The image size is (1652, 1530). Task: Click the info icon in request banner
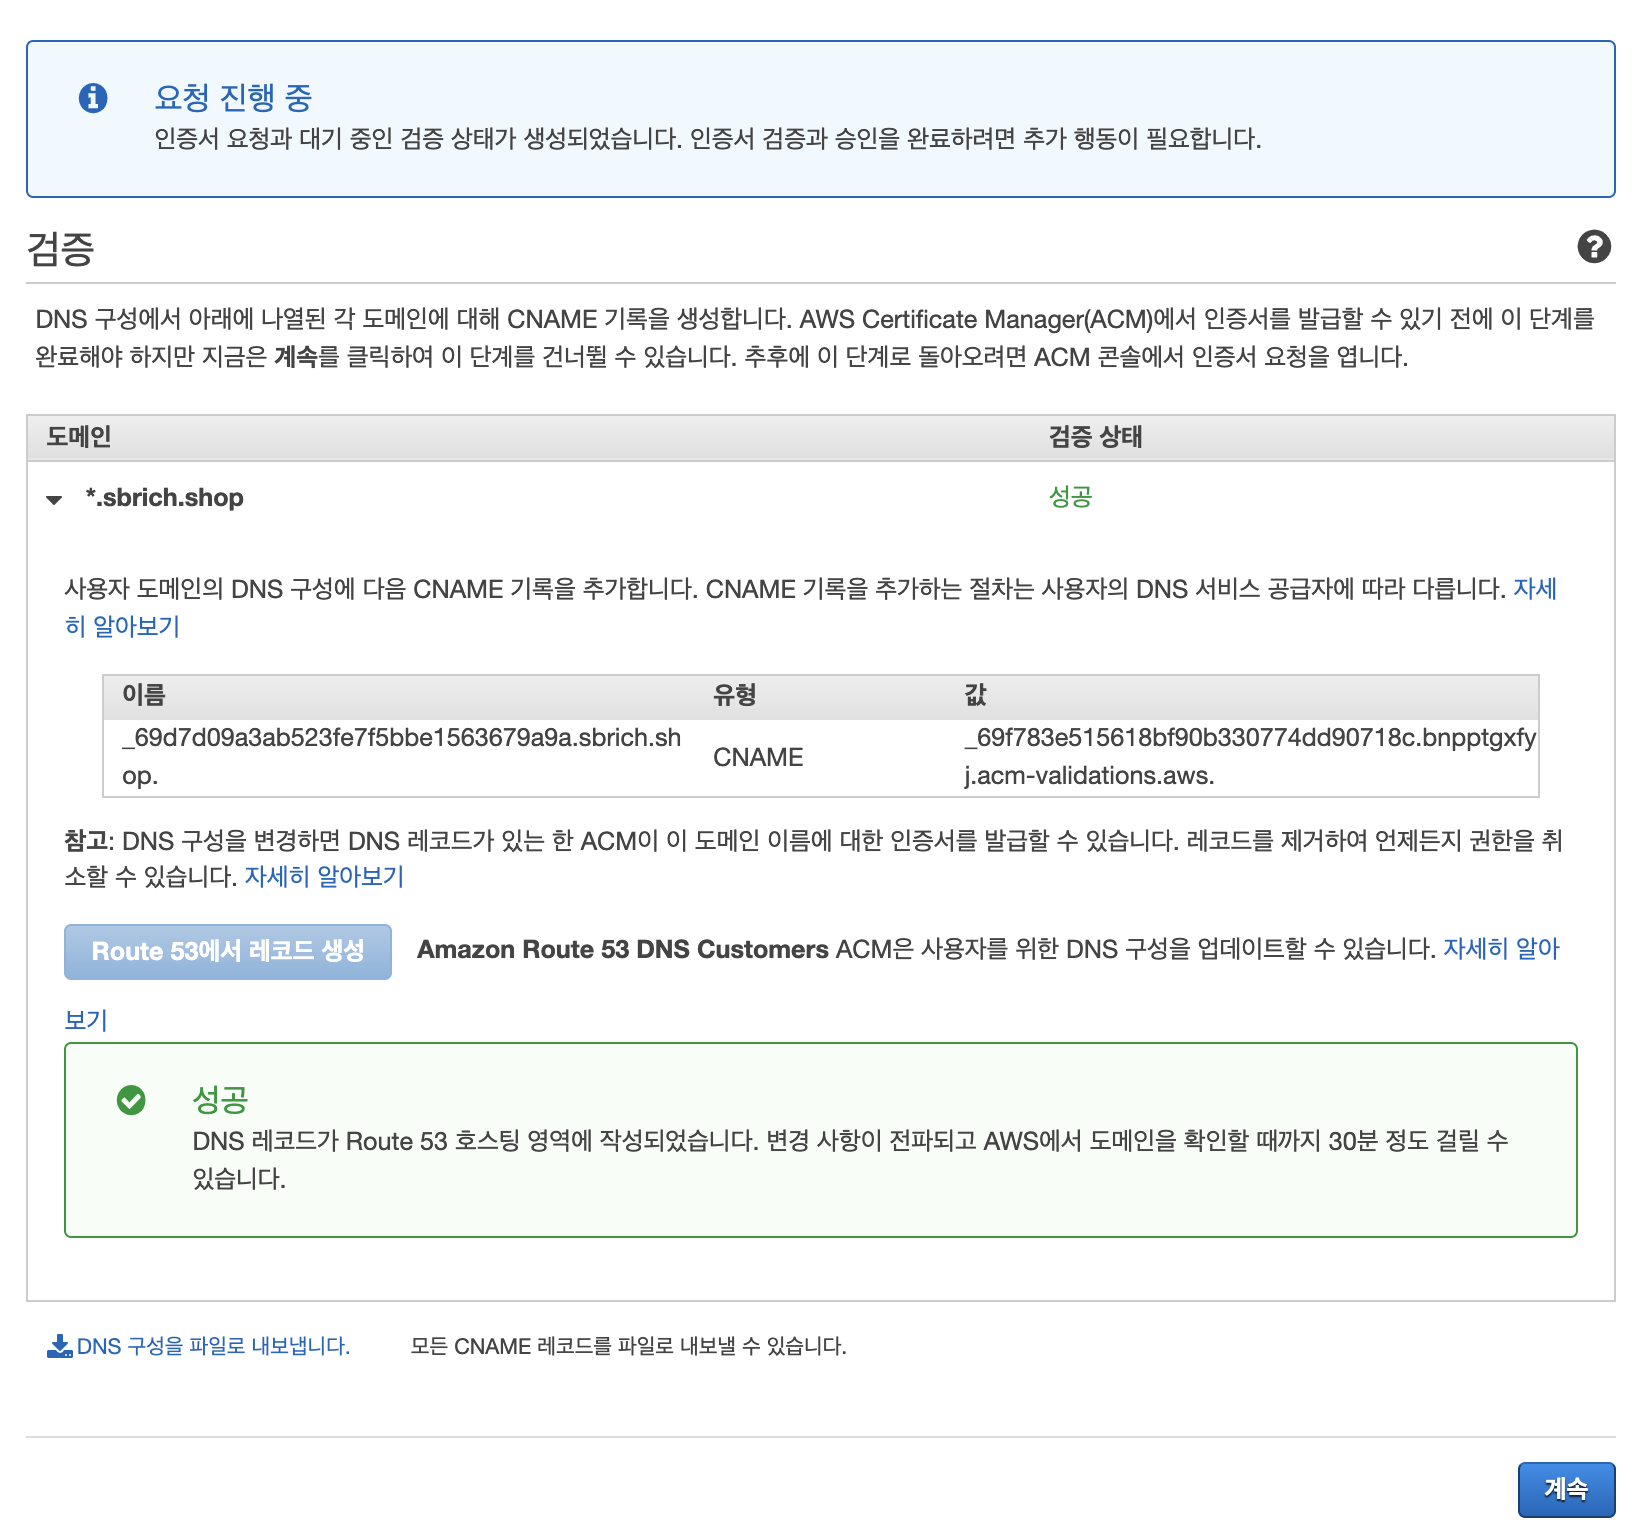tap(93, 97)
